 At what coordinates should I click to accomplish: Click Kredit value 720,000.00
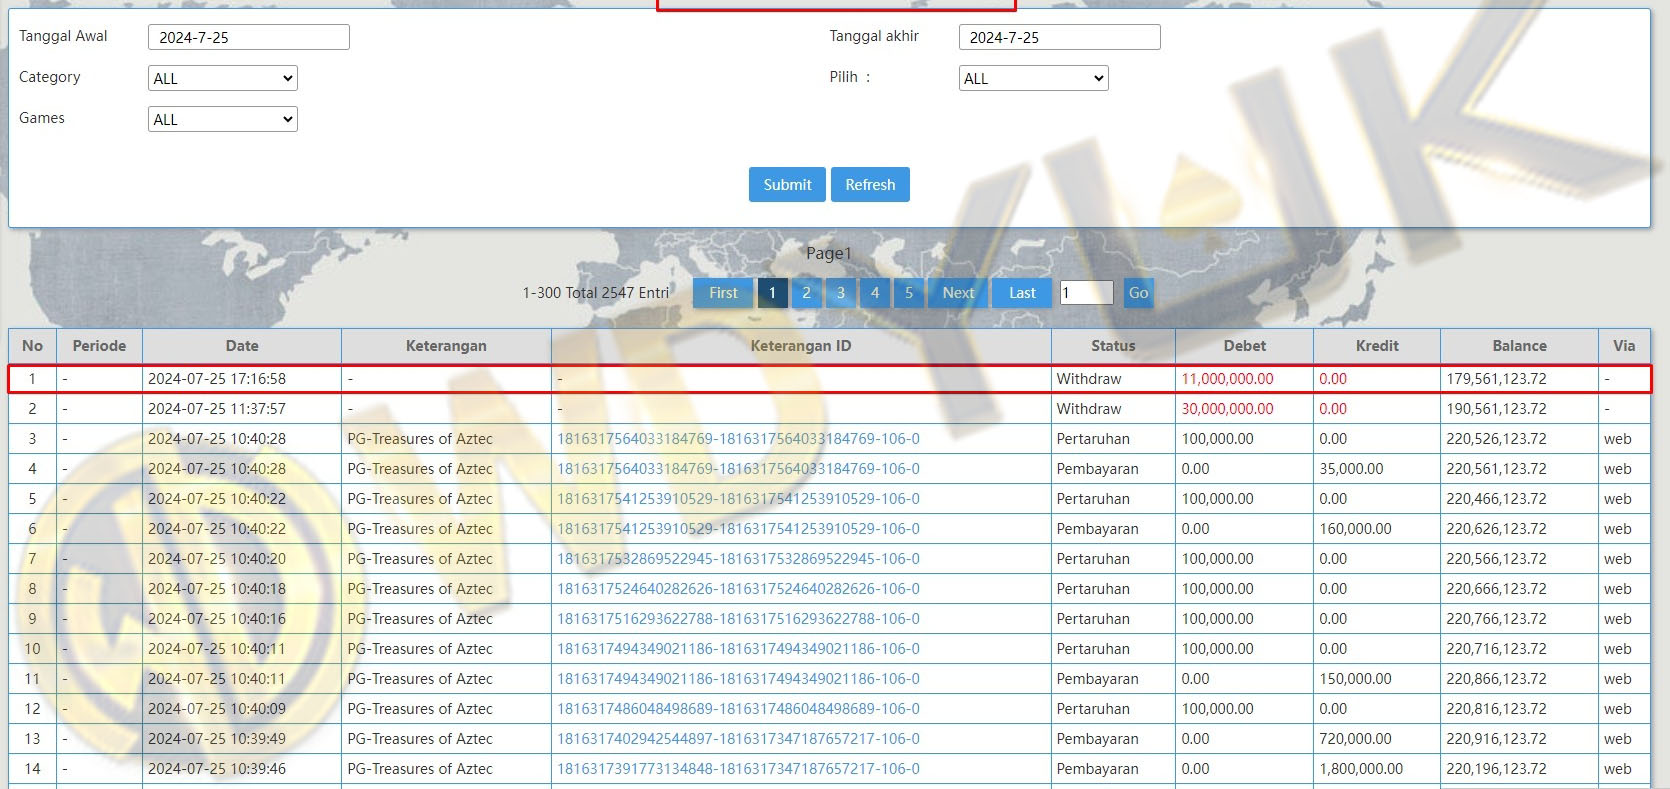tap(1355, 739)
